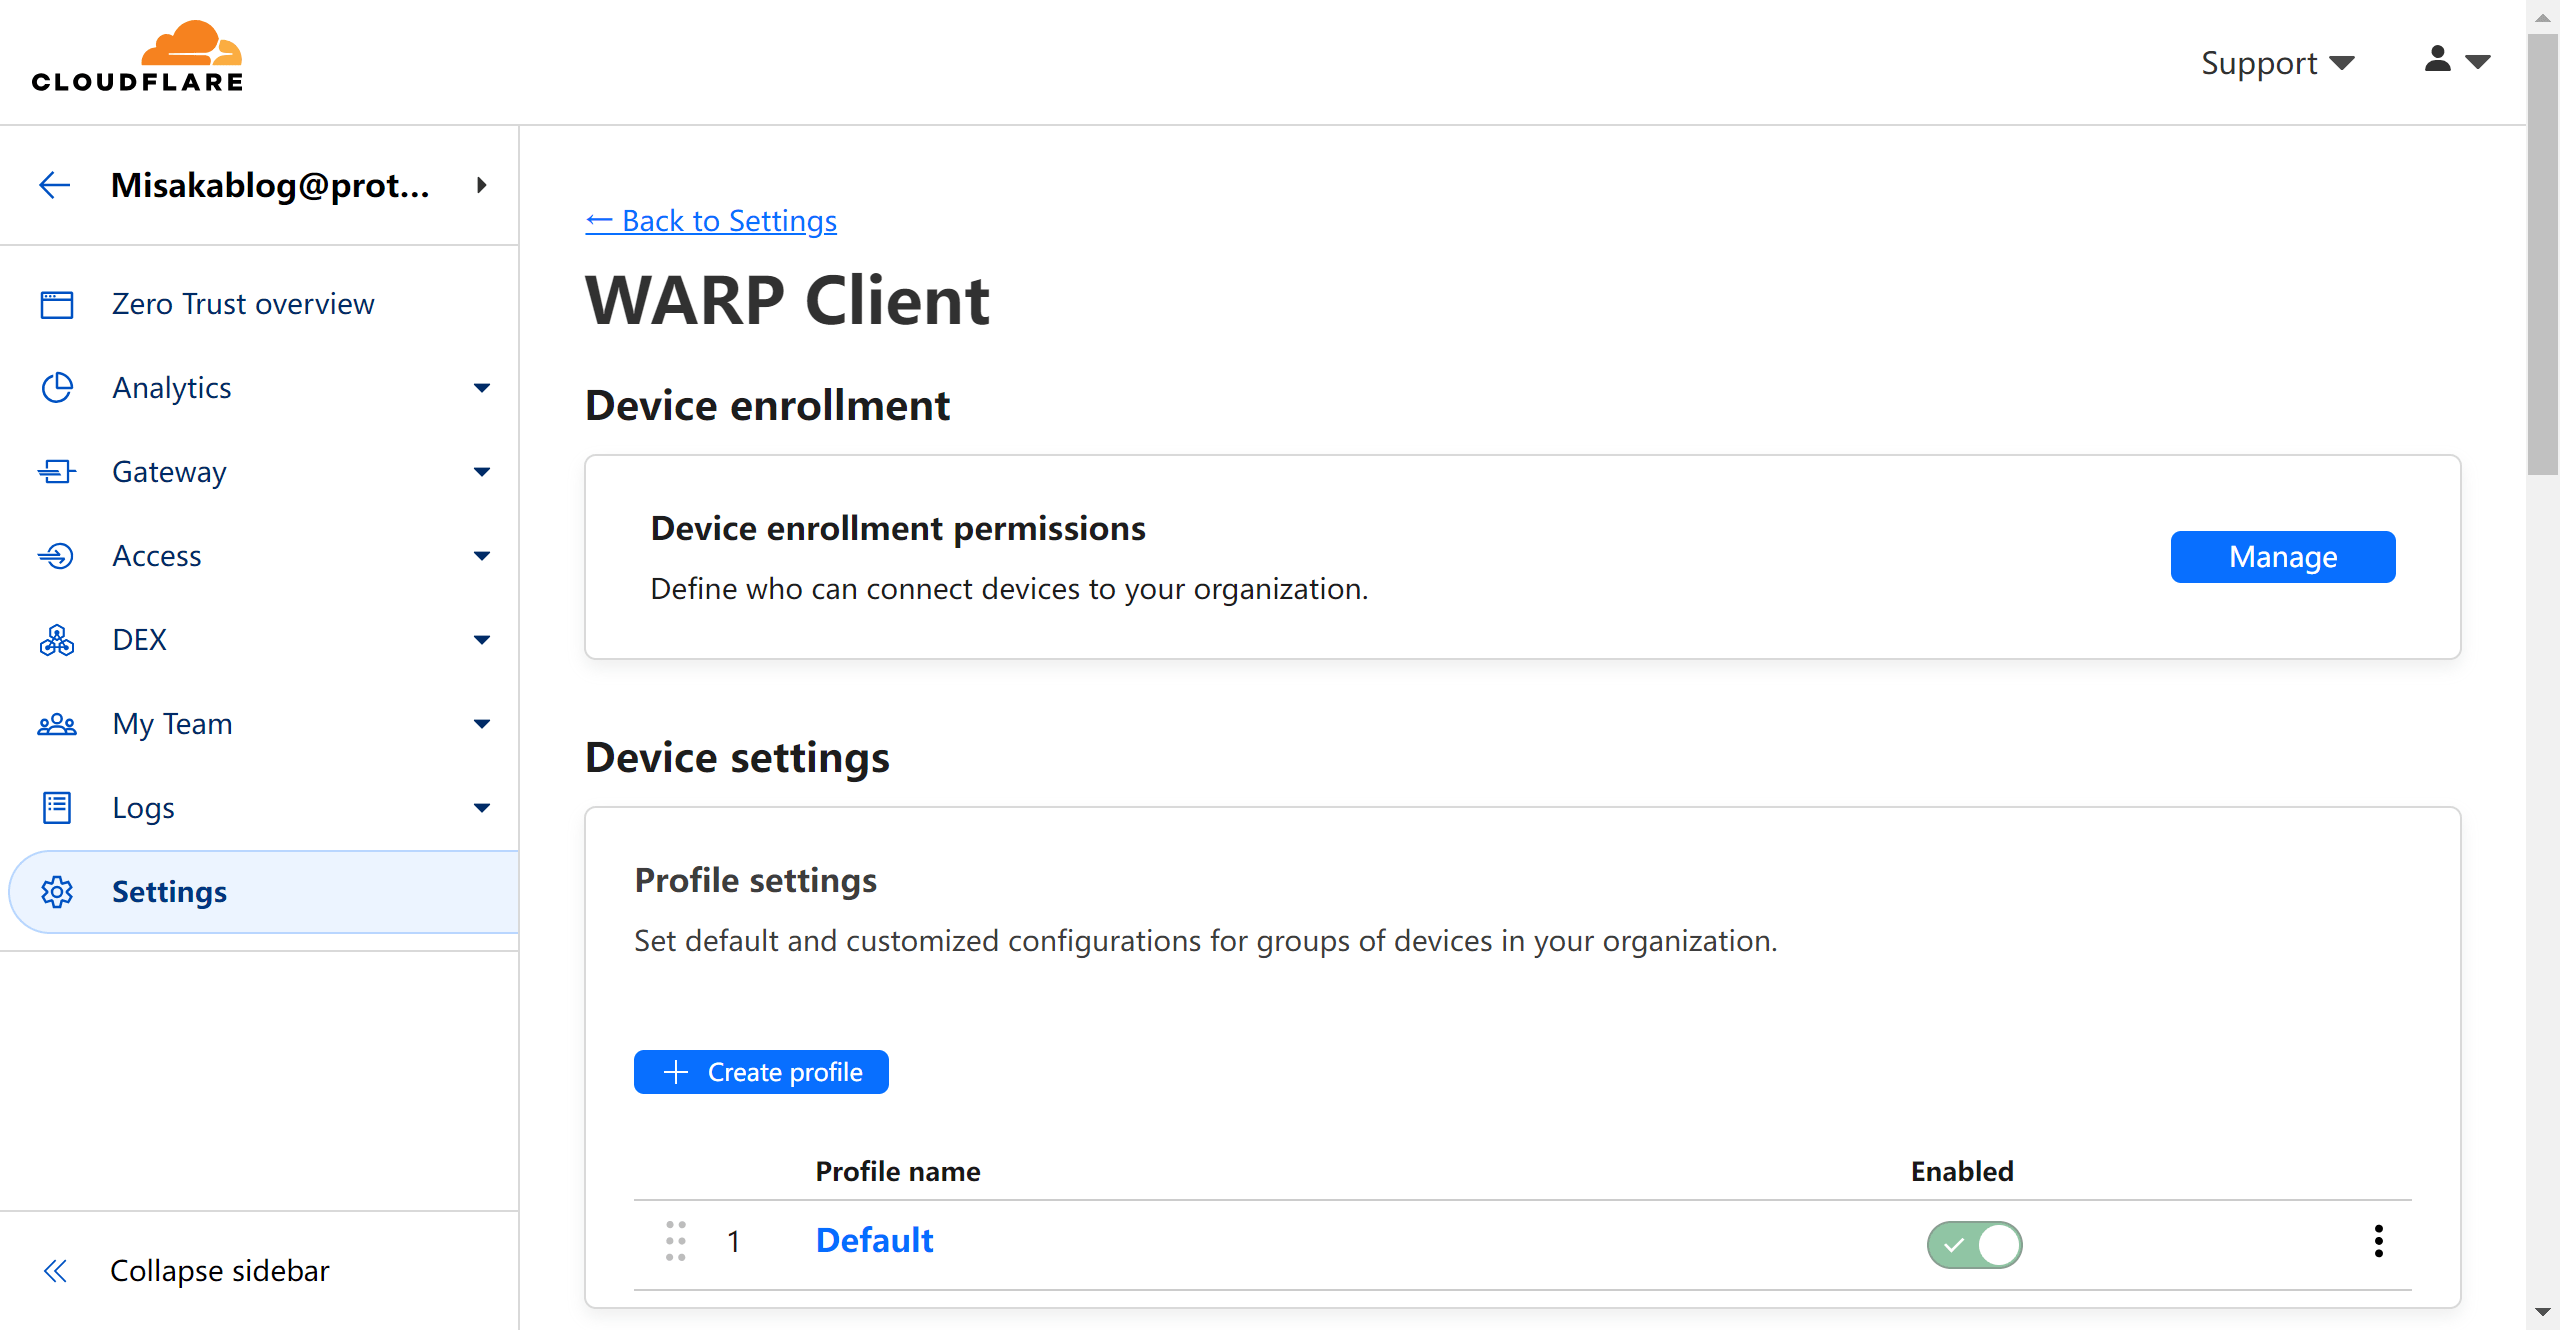Viewport: 2560px width, 1330px height.
Task: Click the Gateway sidebar icon
Action: pos(57,471)
